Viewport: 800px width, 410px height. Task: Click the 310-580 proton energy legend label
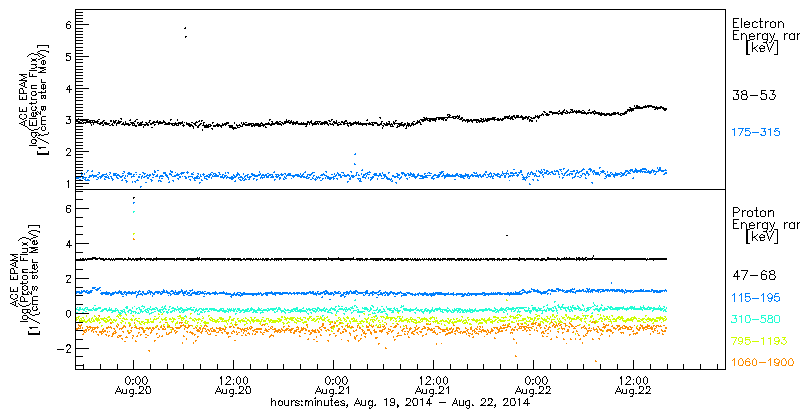[x=756, y=320]
